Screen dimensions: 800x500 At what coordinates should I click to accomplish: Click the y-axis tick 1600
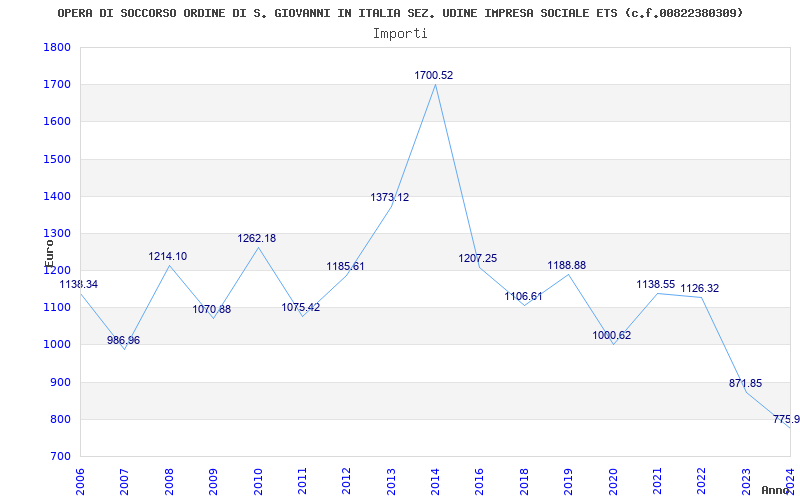57,122
